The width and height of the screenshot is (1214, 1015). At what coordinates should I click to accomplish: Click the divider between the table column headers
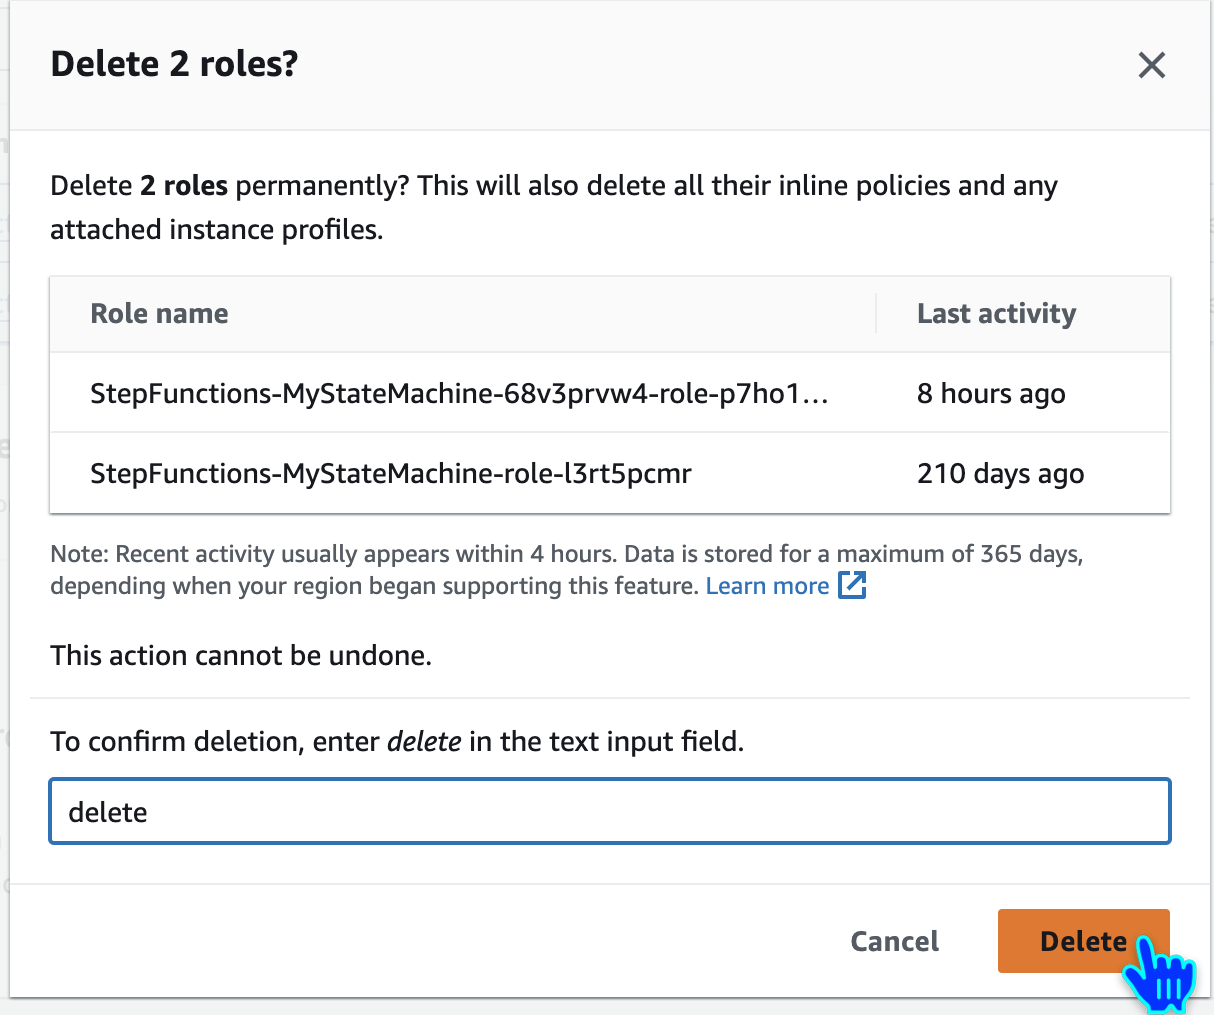coord(876,314)
